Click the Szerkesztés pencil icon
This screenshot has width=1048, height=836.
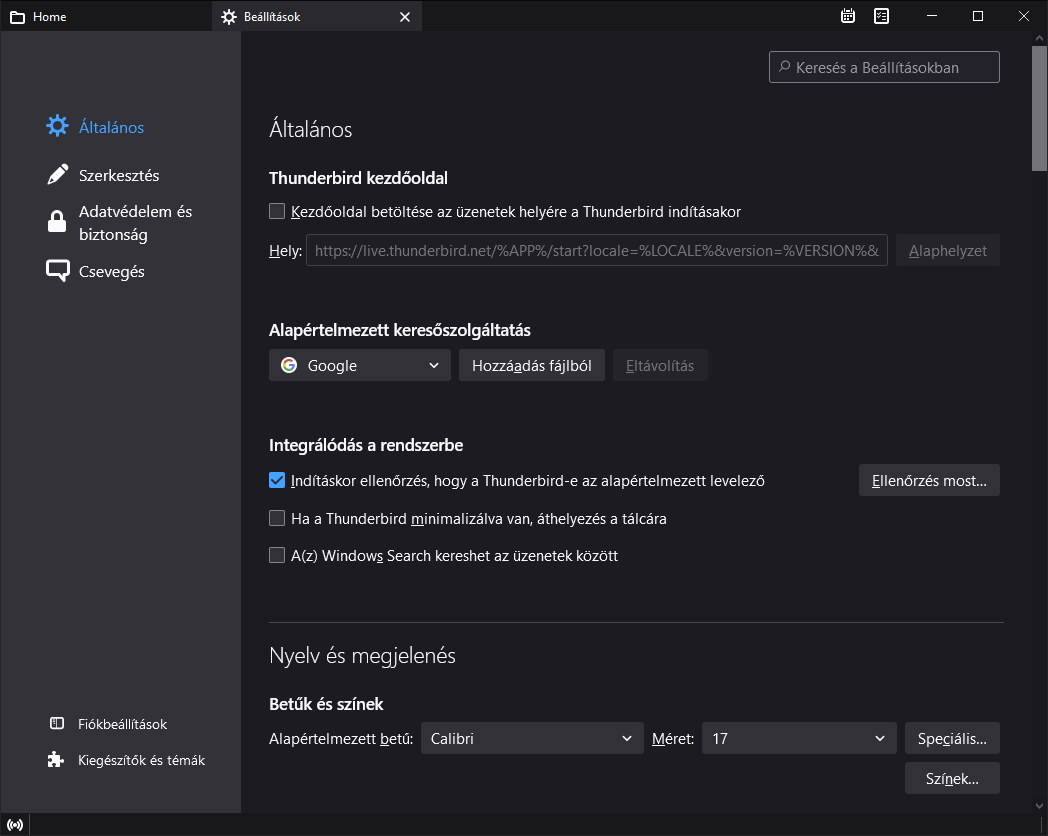pyautogui.click(x=57, y=174)
